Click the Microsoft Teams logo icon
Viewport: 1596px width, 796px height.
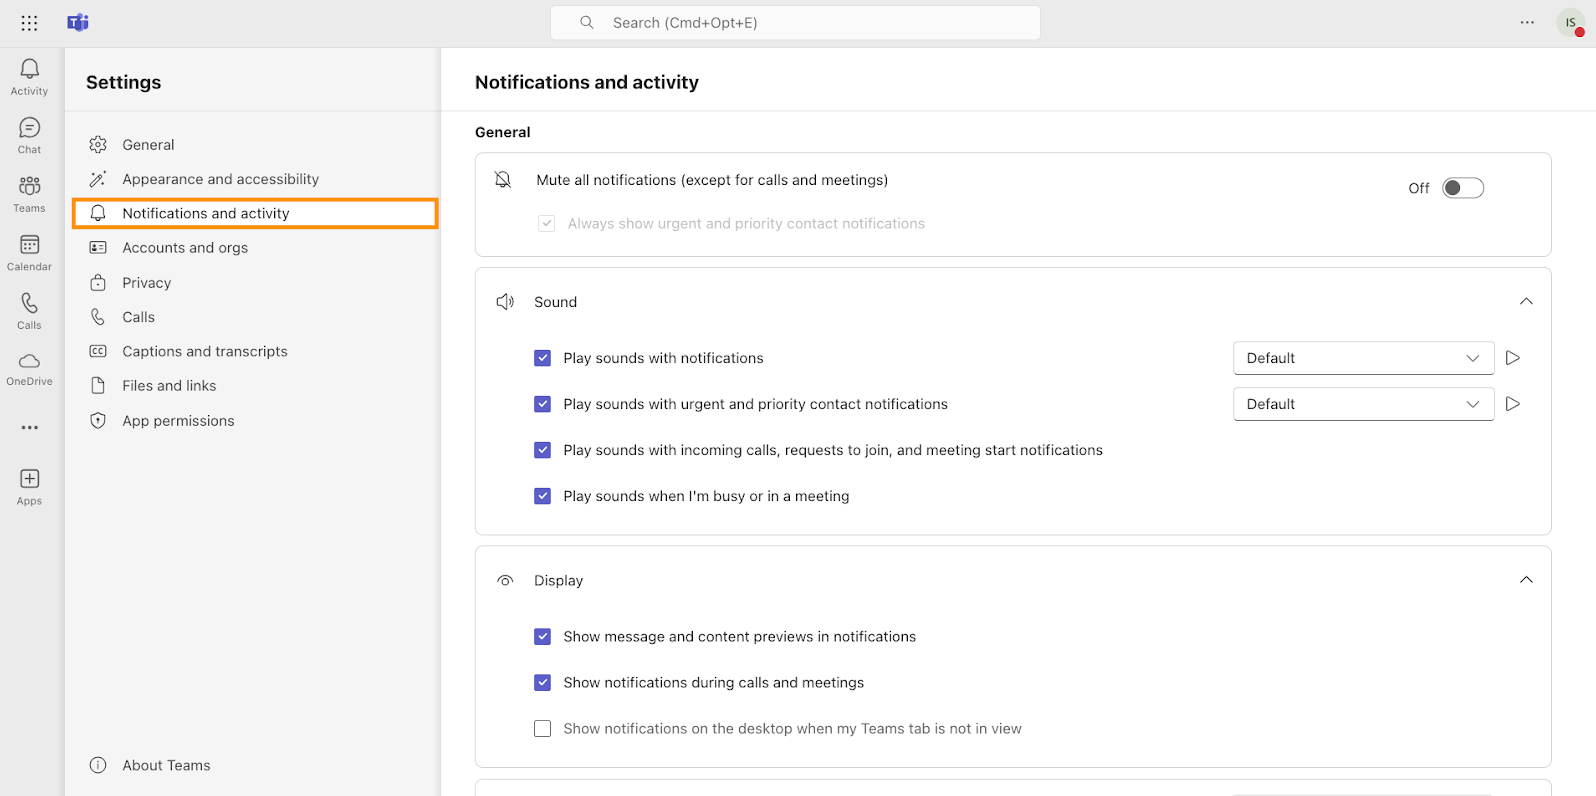[78, 23]
